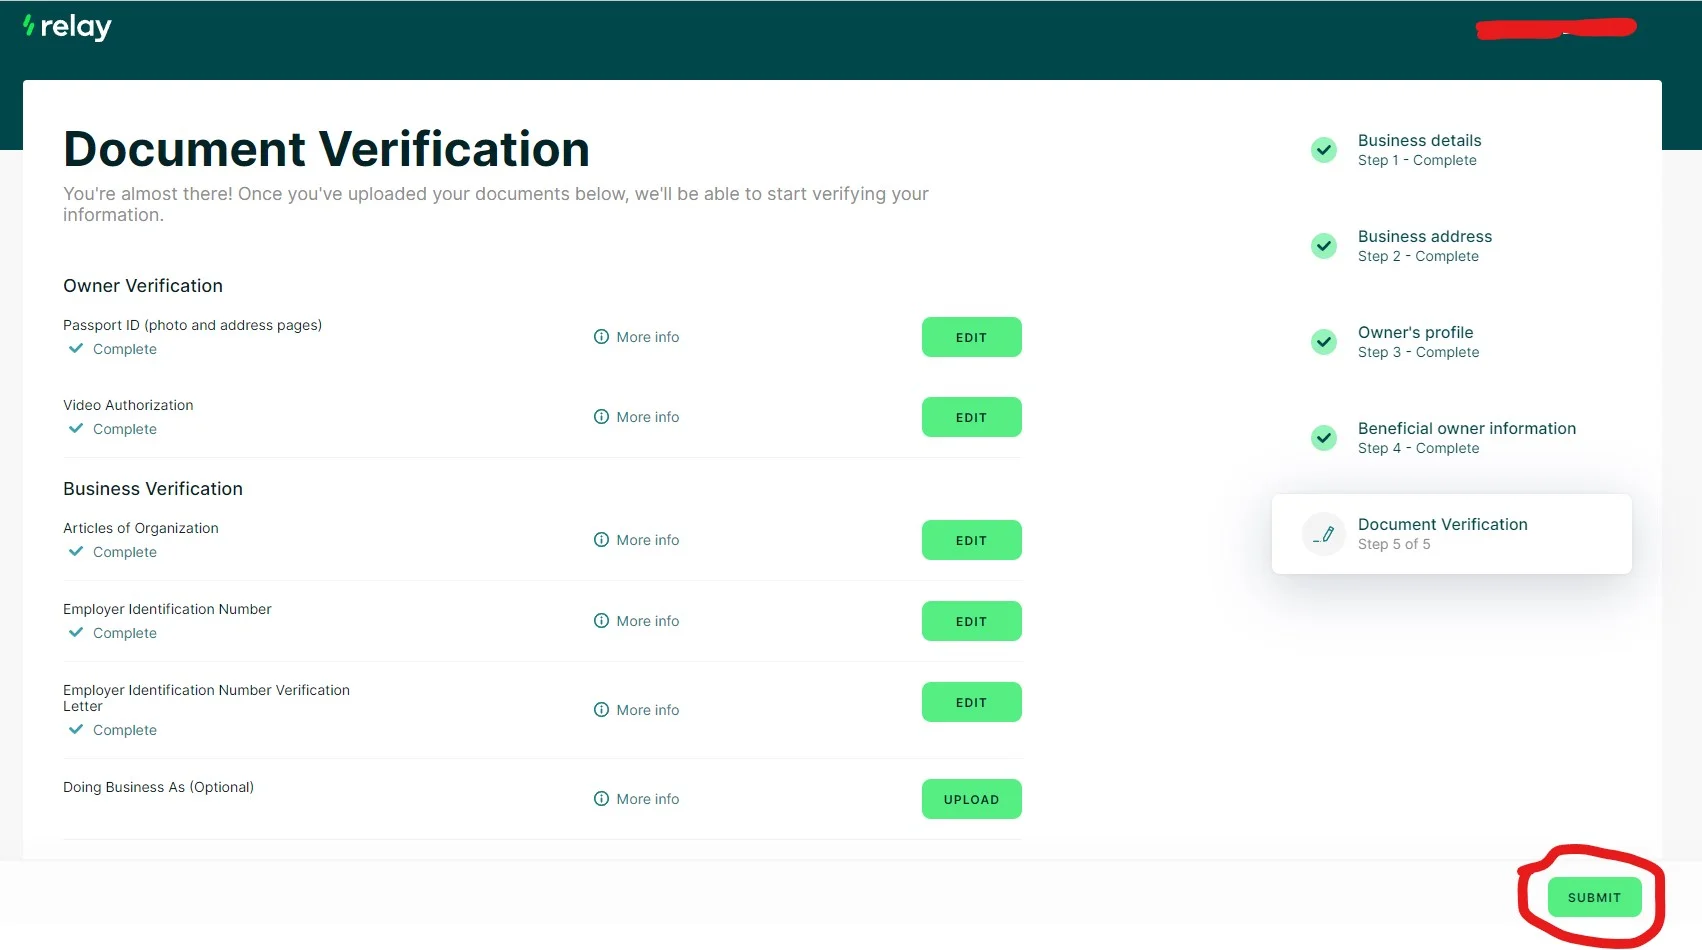This screenshot has width=1702, height=950.
Task: Click the Business address step checkmark icon
Action: pos(1324,246)
